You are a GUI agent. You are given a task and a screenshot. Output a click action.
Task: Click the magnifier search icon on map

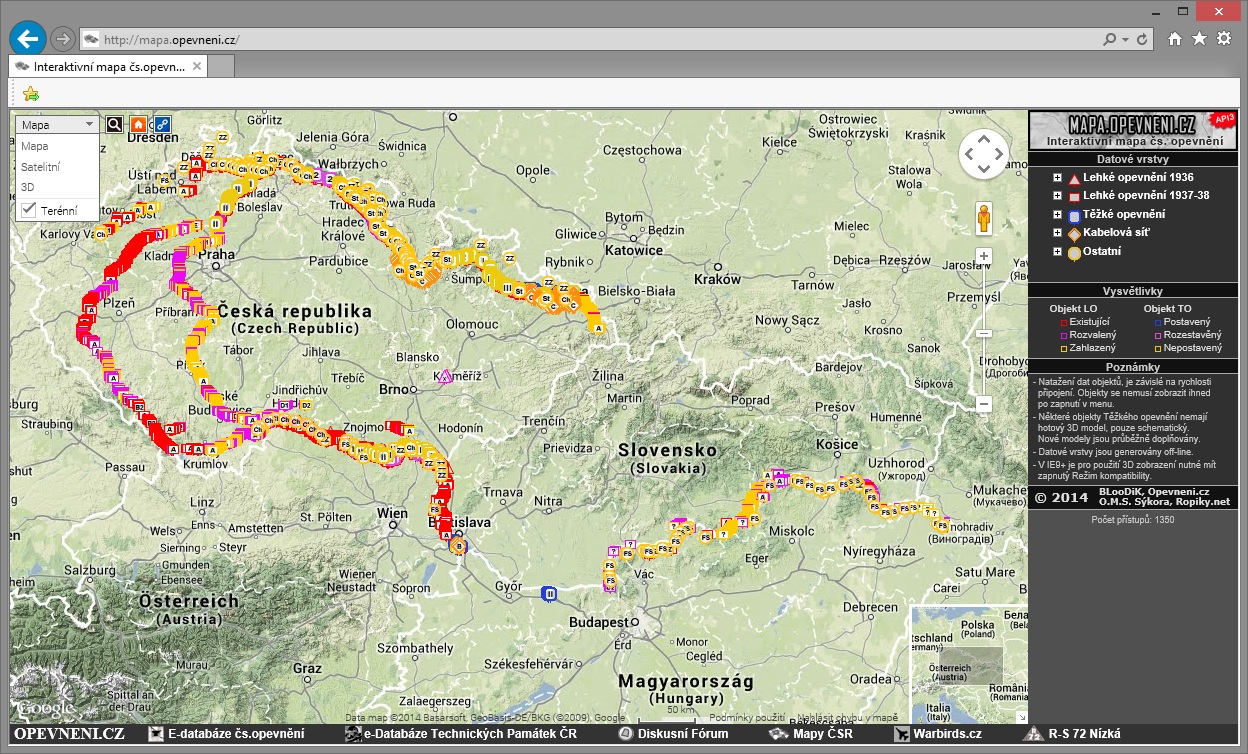114,125
